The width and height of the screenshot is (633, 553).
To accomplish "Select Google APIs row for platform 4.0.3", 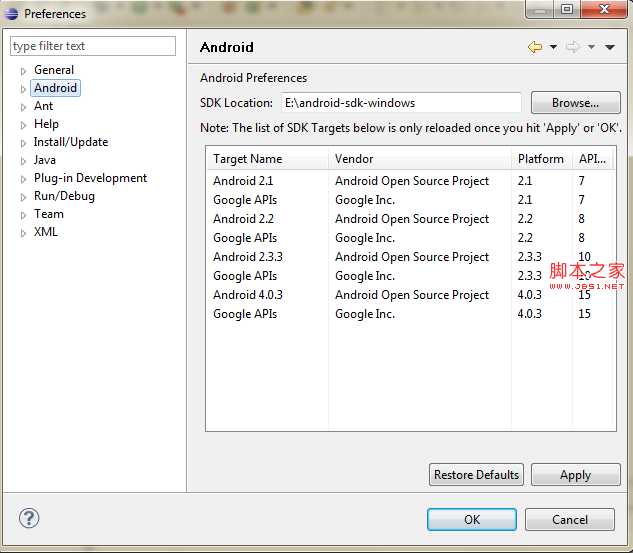I will (411, 314).
